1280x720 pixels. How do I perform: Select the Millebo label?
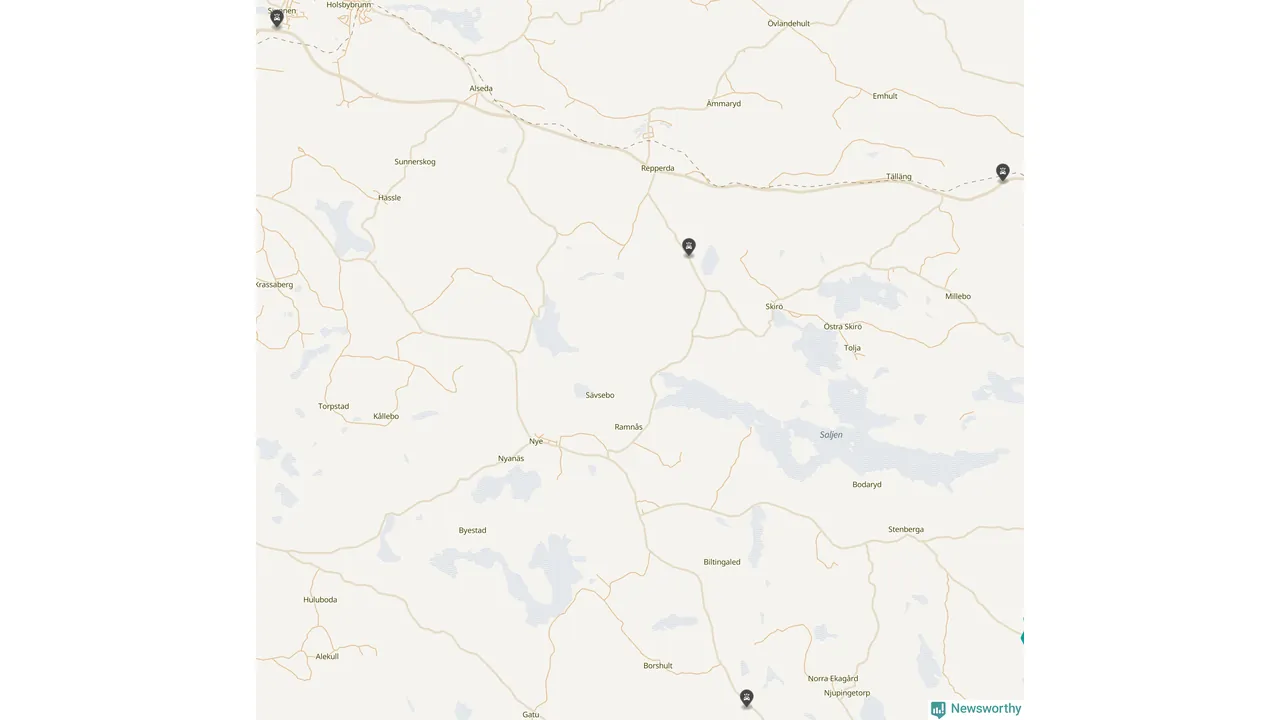click(x=958, y=296)
